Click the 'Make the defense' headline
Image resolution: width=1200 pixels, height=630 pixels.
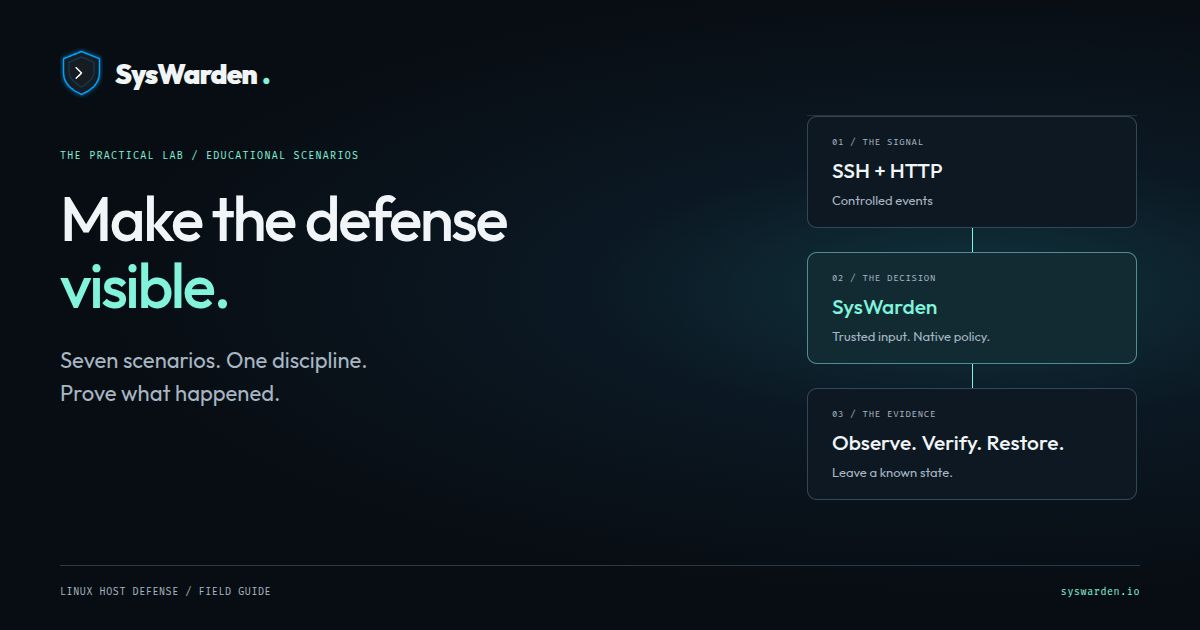(x=284, y=220)
